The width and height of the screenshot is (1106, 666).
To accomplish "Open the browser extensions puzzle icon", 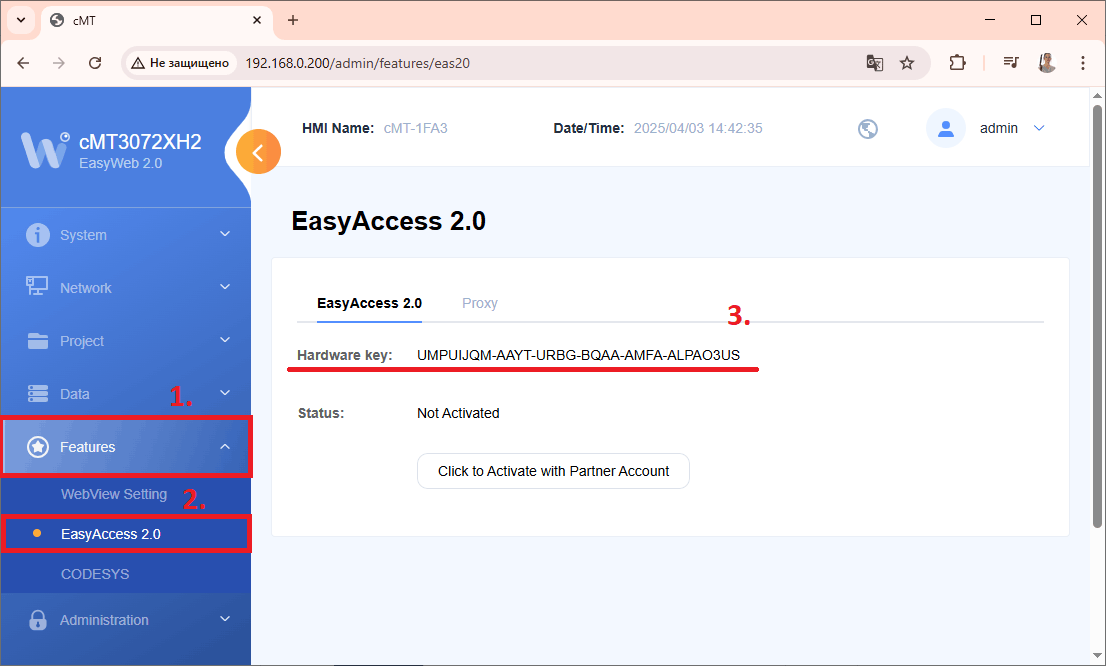I will coord(957,63).
